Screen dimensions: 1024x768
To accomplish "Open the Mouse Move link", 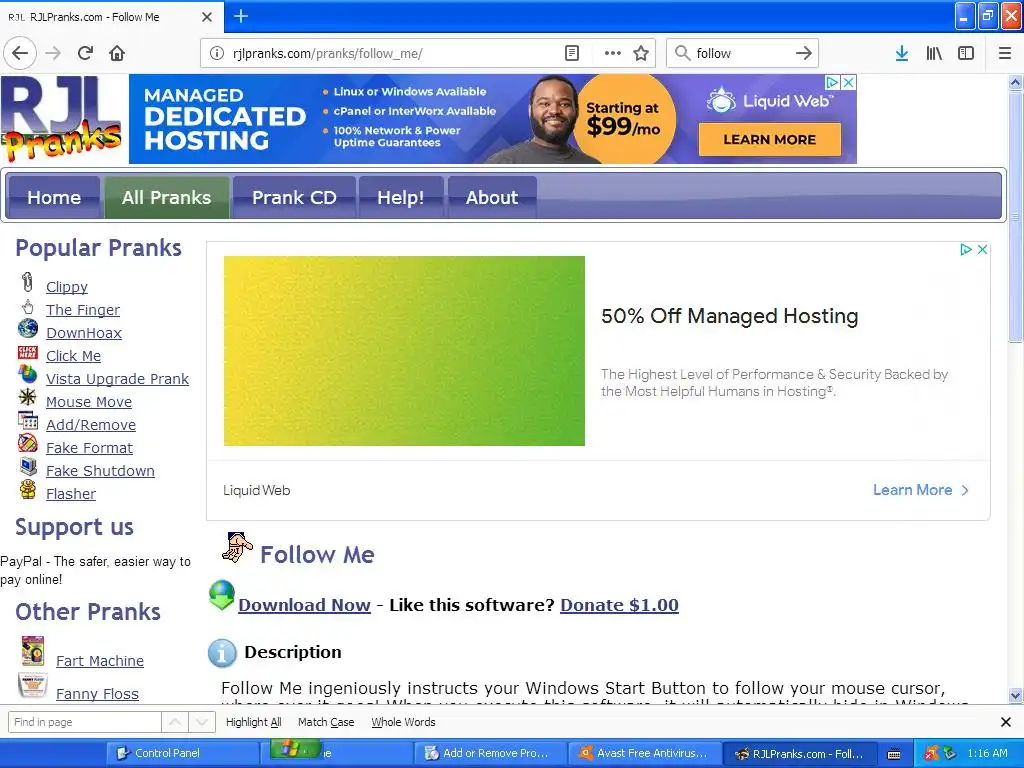I will [x=89, y=402].
